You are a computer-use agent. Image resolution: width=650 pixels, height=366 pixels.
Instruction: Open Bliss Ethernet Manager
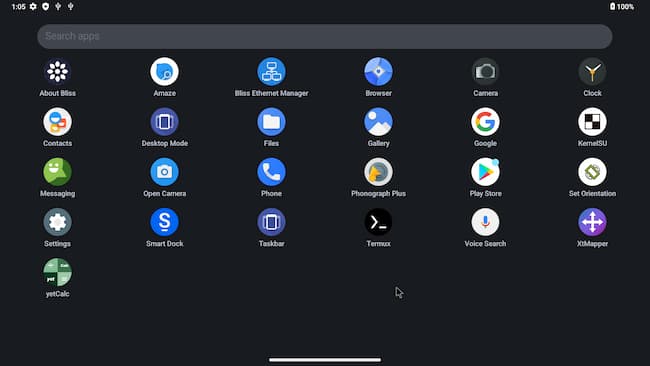click(272, 72)
